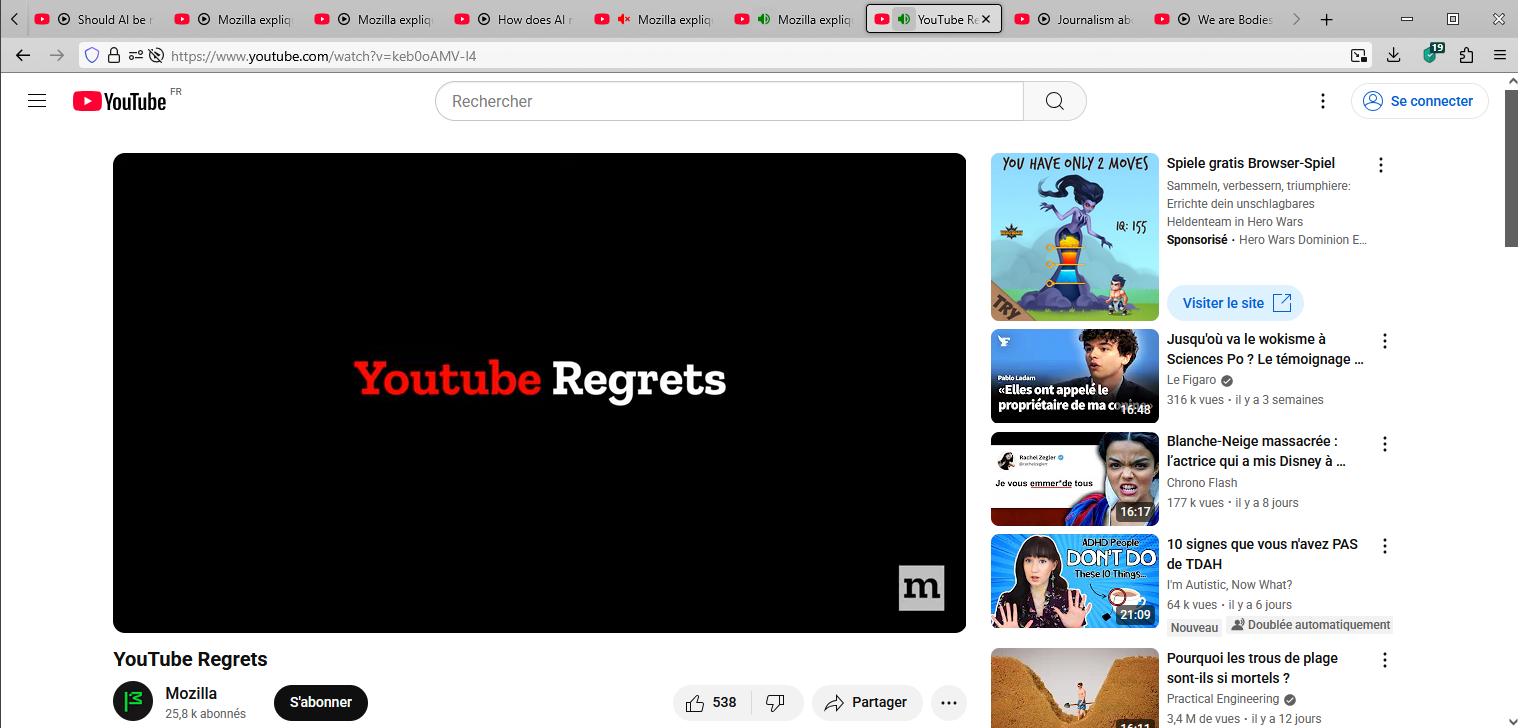Open the Firefox application hamburger menu
The height and width of the screenshot is (728, 1518).
click(1500, 56)
